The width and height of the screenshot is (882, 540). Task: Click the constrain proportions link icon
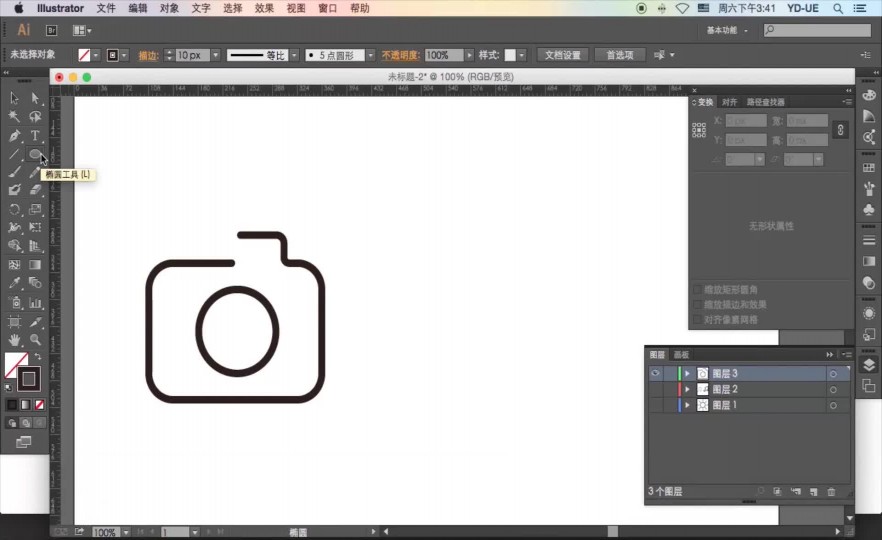click(840, 130)
